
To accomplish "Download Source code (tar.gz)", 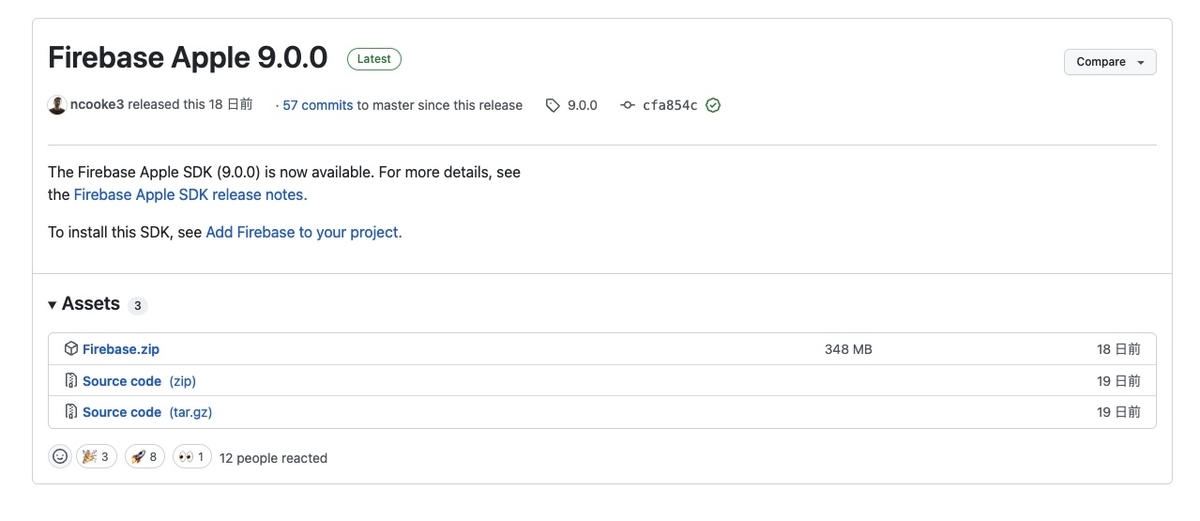I will point(147,412).
